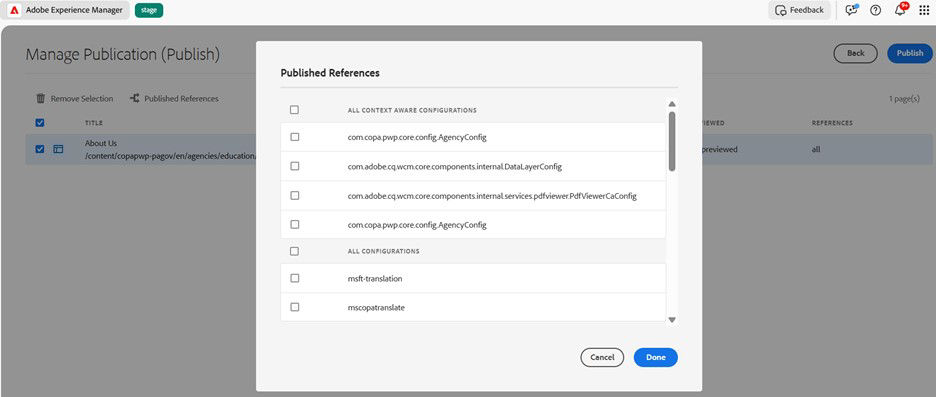Image resolution: width=936 pixels, height=397 pixels.
Task: Click the REFERENCES column header
Action: (x=832, y=123)
